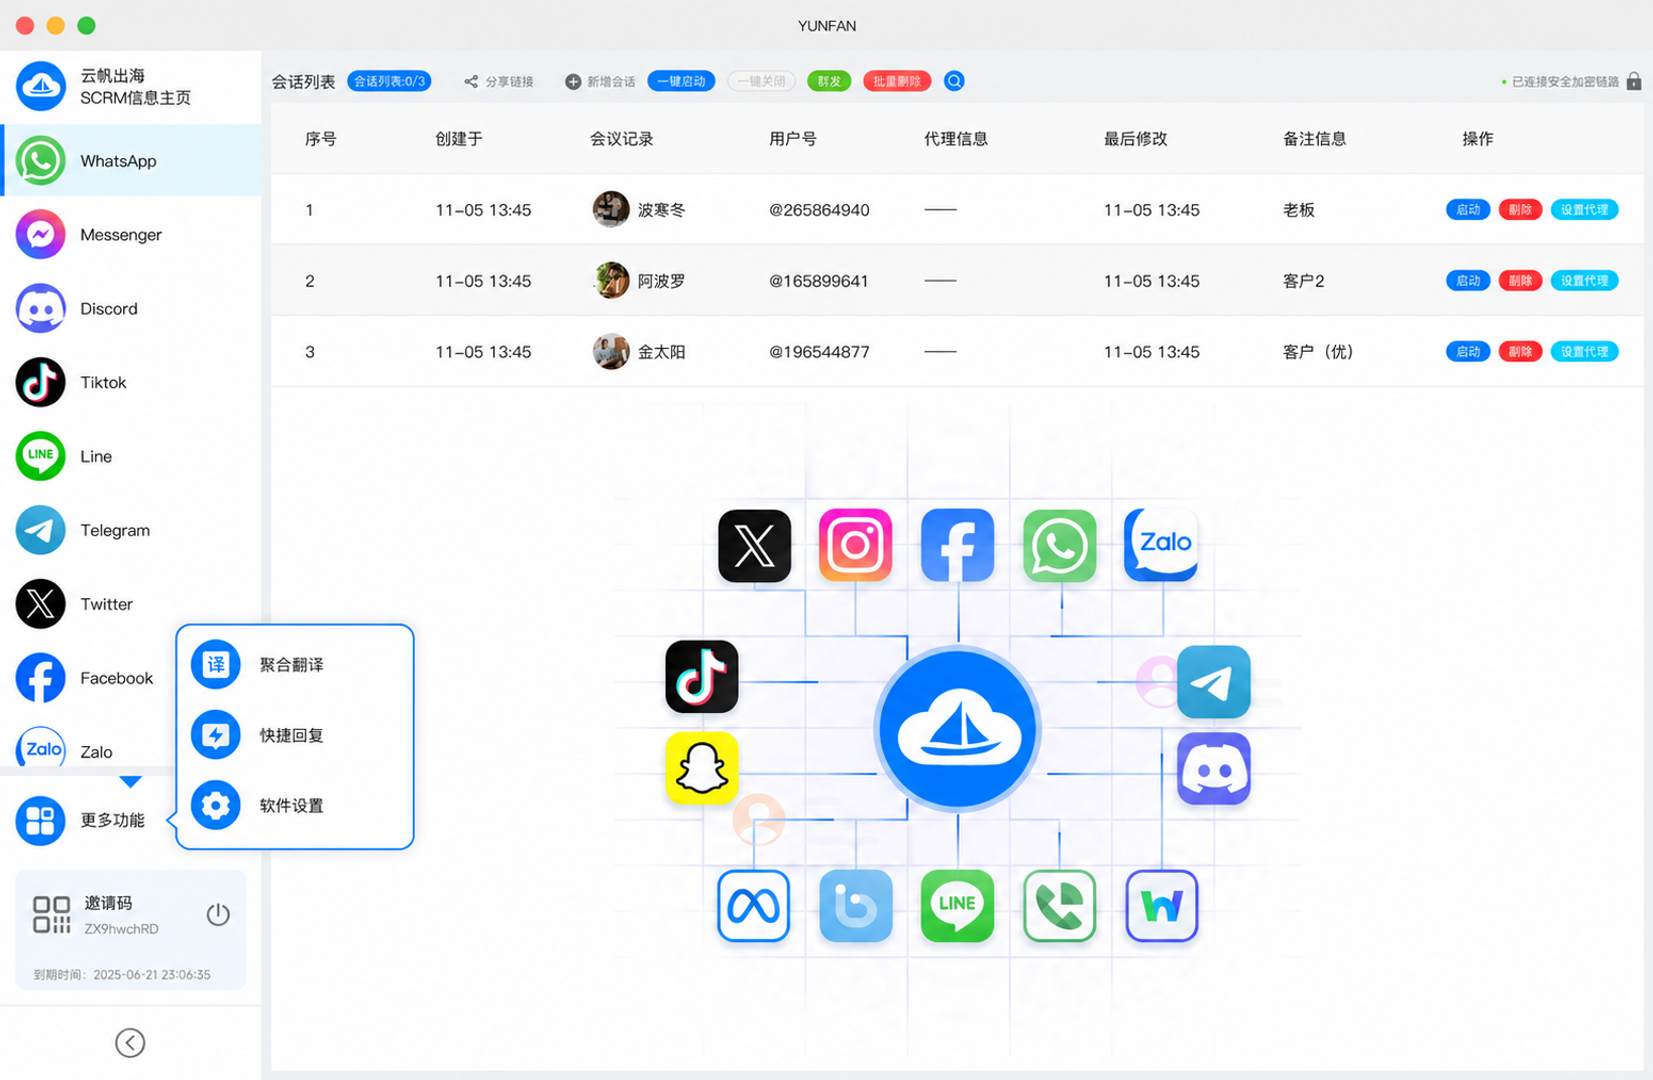
Task: Click the red 批量删除 button
Action: coord(897,81)
